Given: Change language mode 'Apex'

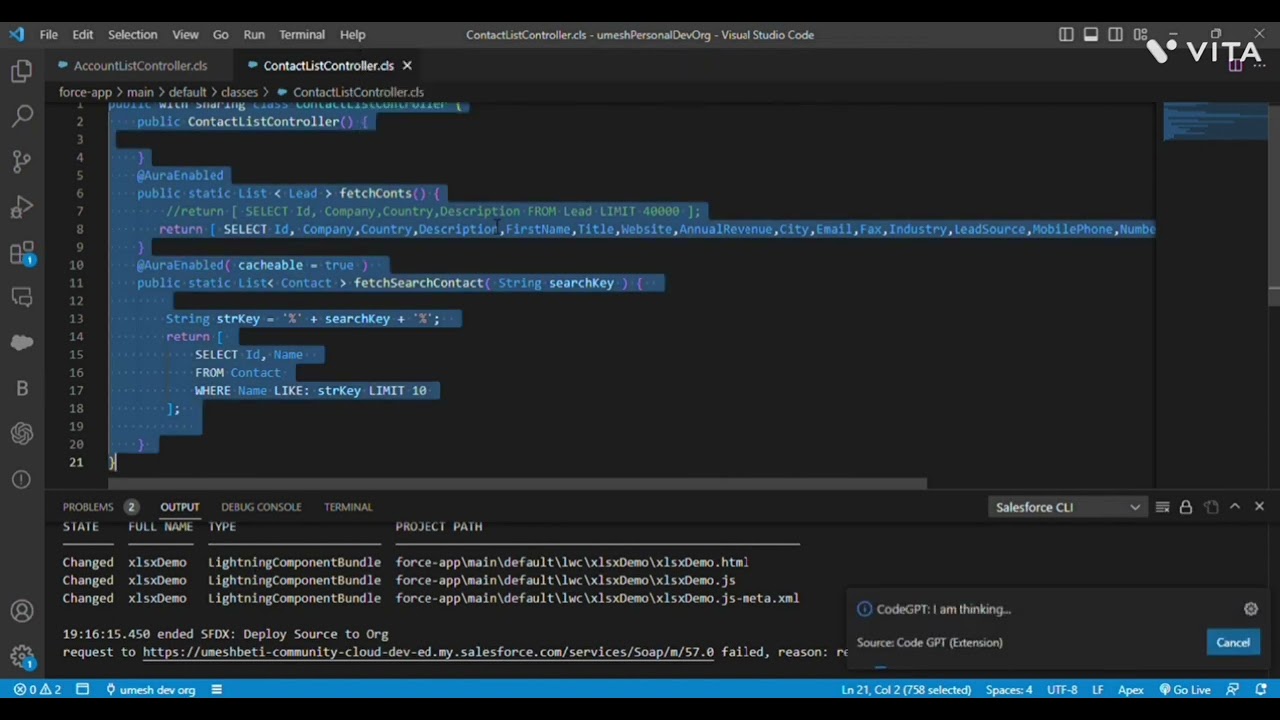Looking at the screenshot, I should click(x=1131, y=690).
